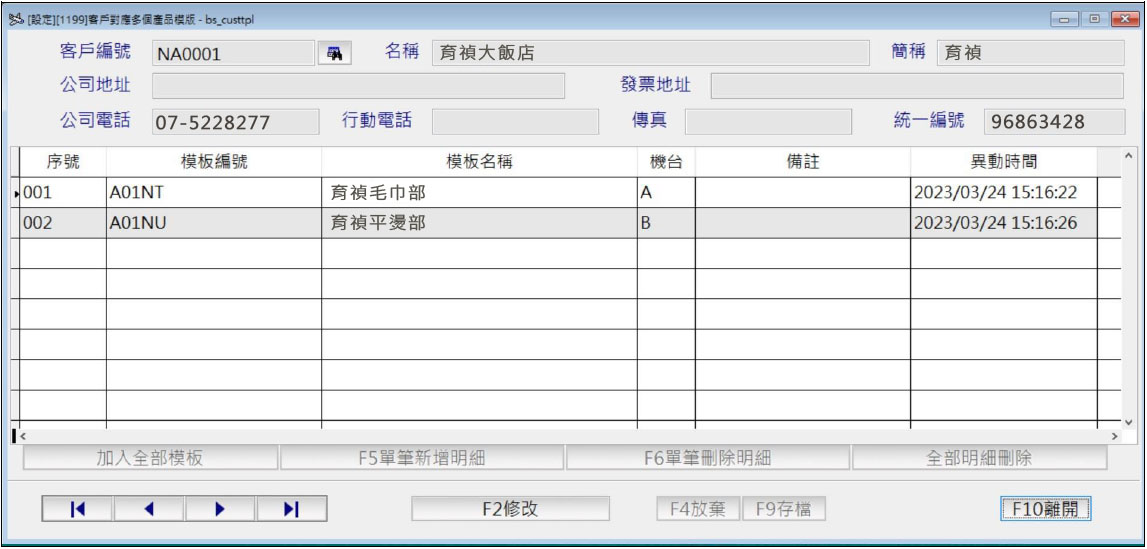Click the horizontal scrollbar right arrow

pyautogui.click(x=1115, y=436)
